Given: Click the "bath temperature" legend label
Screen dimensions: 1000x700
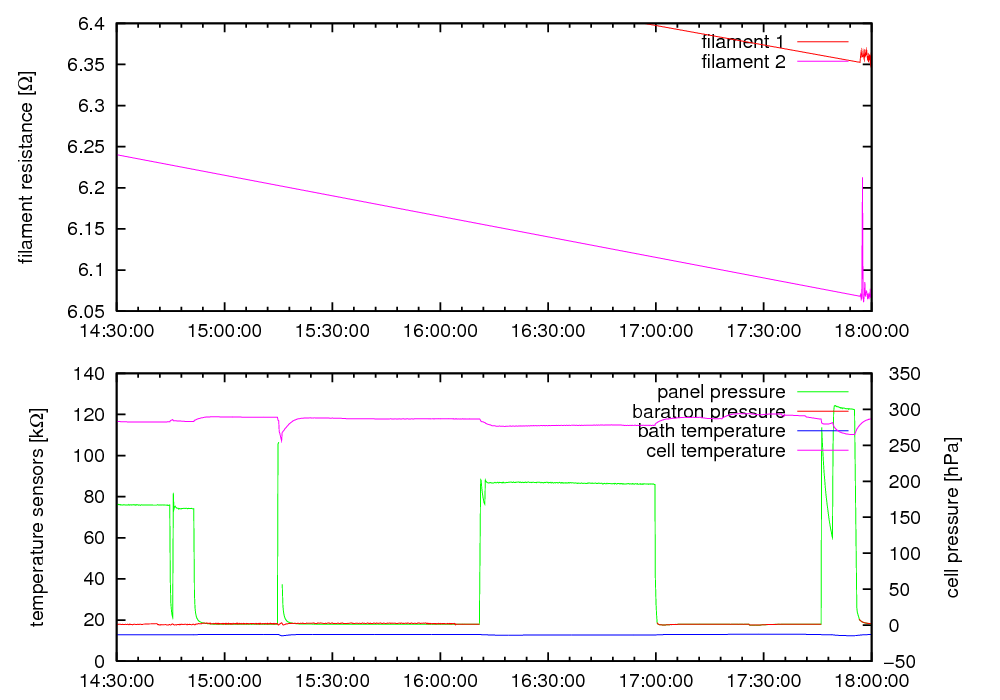Looking at the screenshot, I should [x=711, y=431].
